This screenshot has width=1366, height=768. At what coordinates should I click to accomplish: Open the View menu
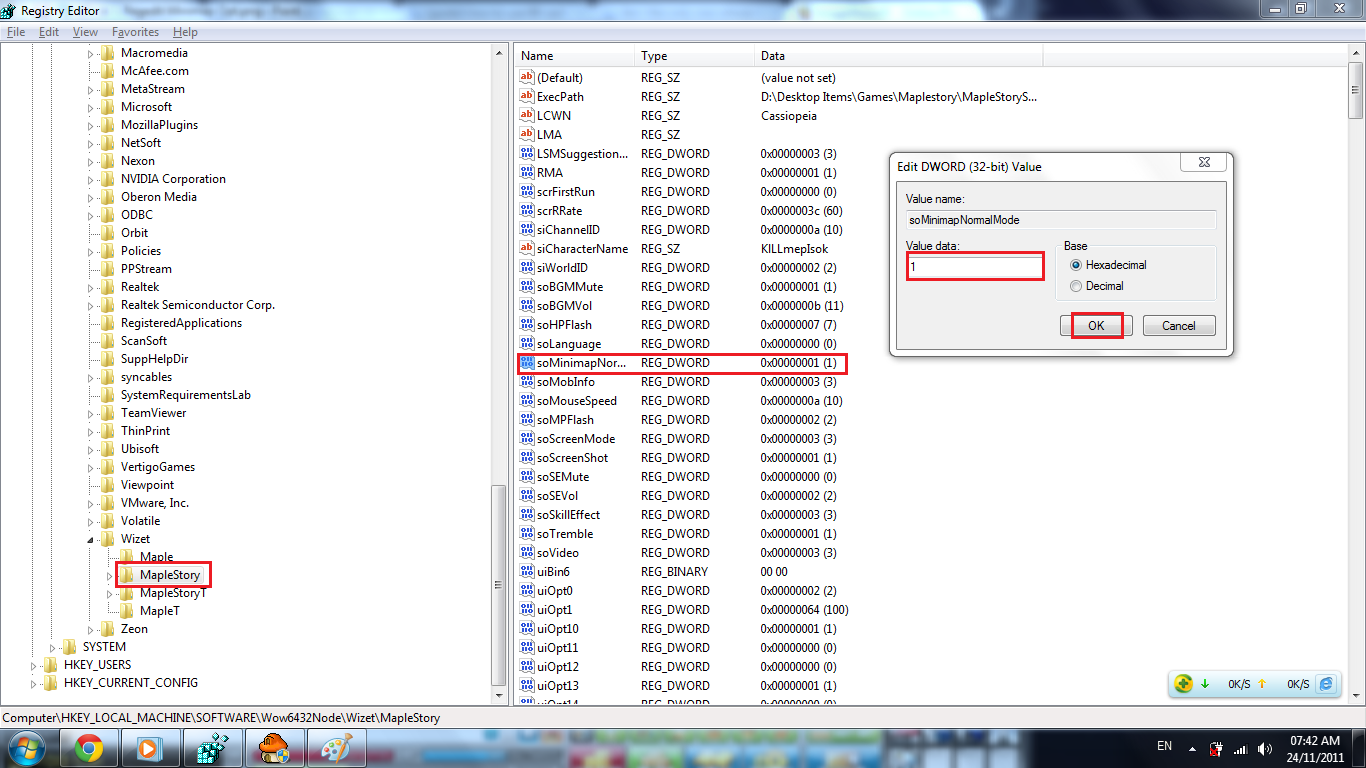tap(85, 32)
